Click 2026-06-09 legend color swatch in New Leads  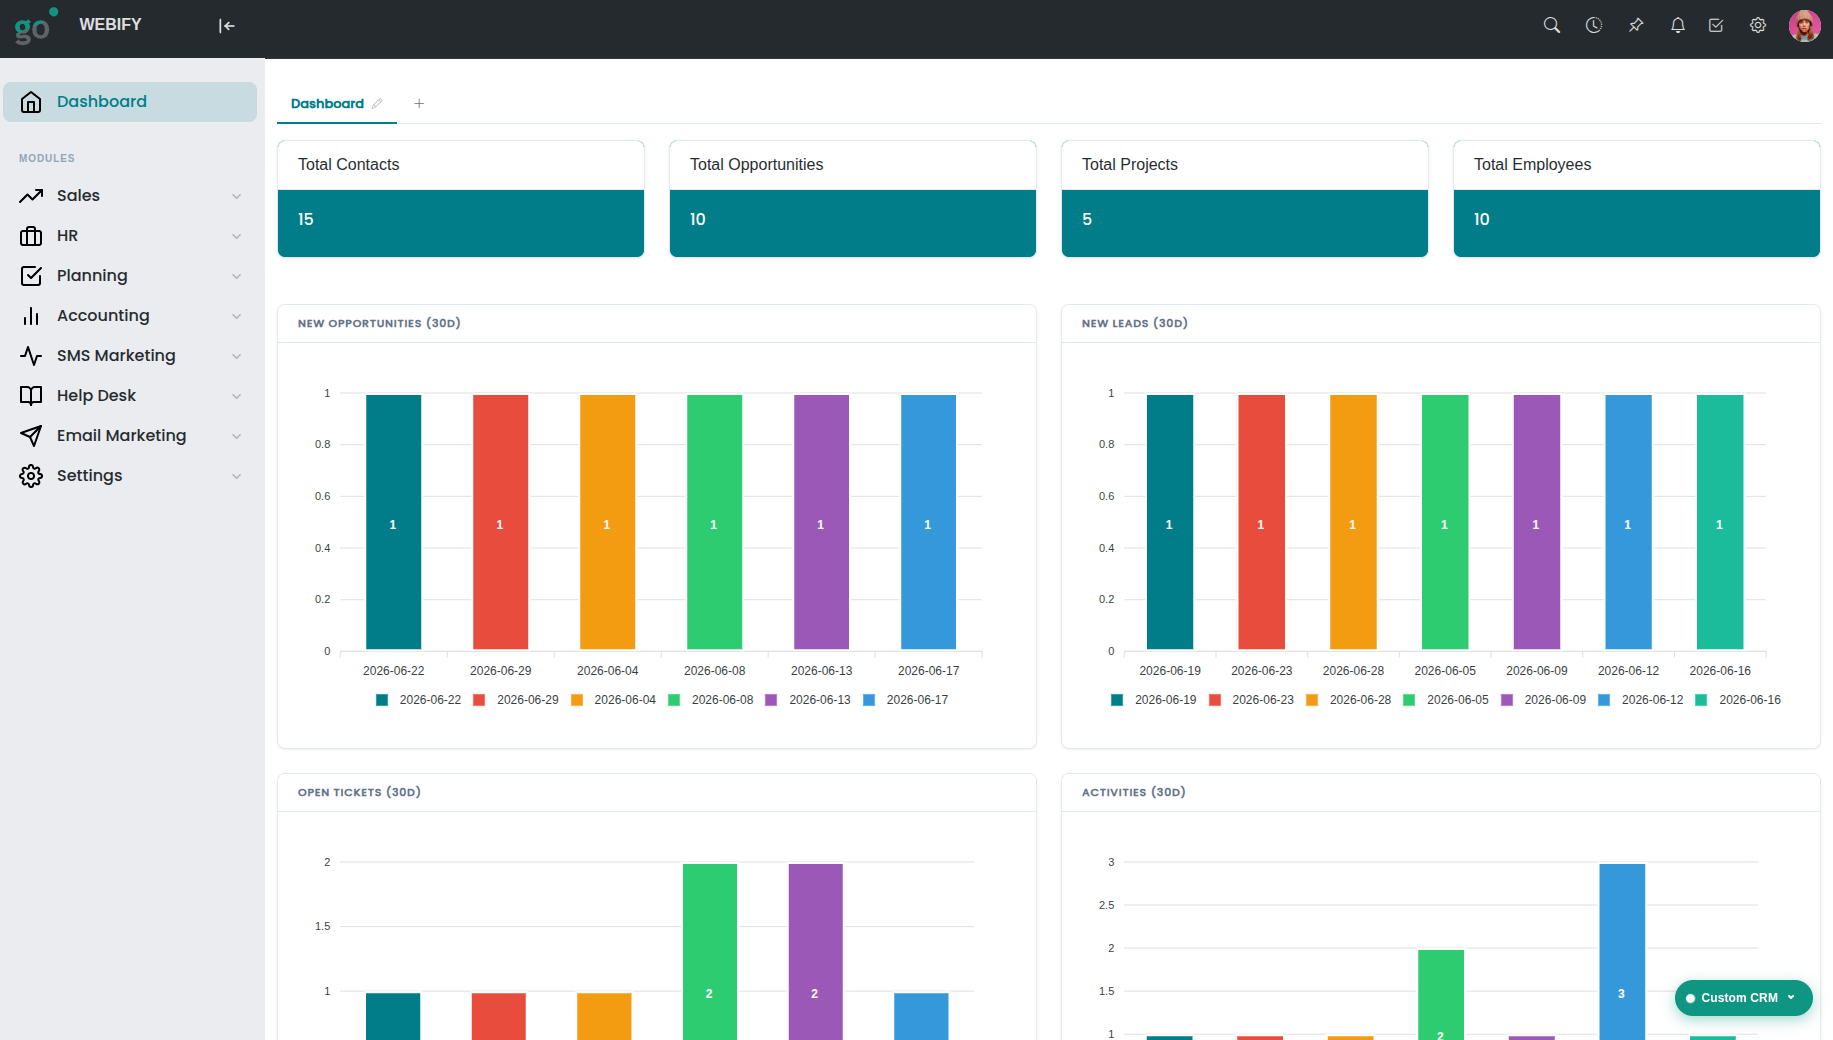coord(1507,700)
